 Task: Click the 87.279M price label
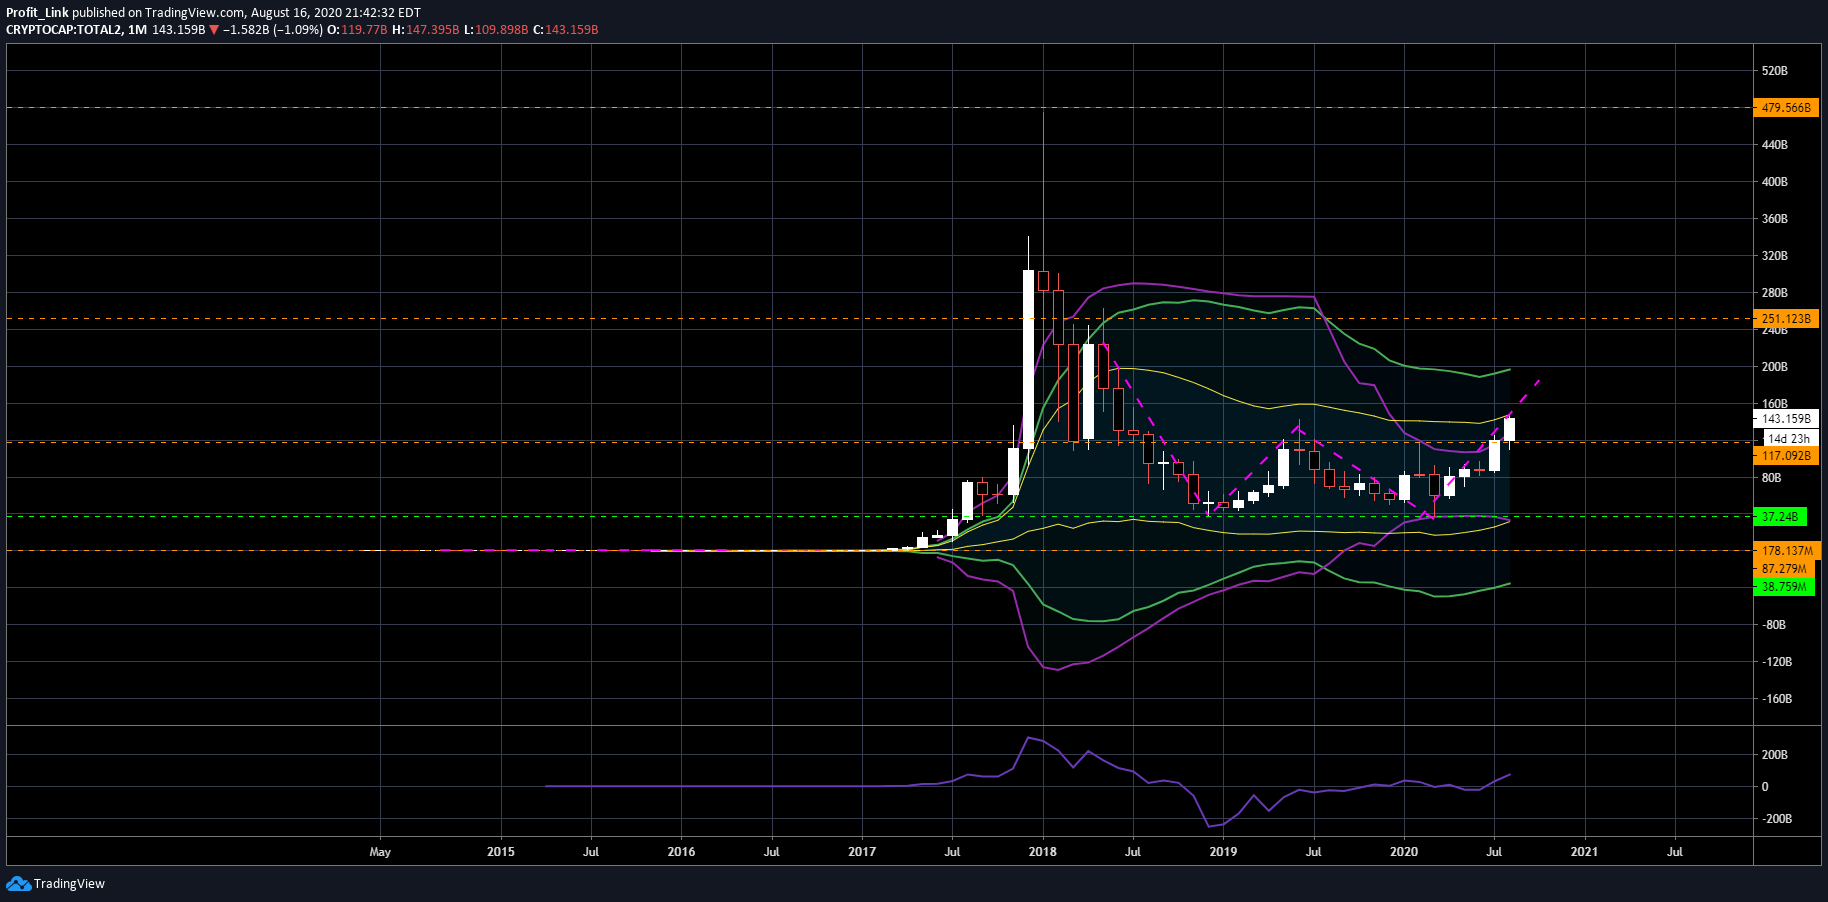[x=1784, y=569]
